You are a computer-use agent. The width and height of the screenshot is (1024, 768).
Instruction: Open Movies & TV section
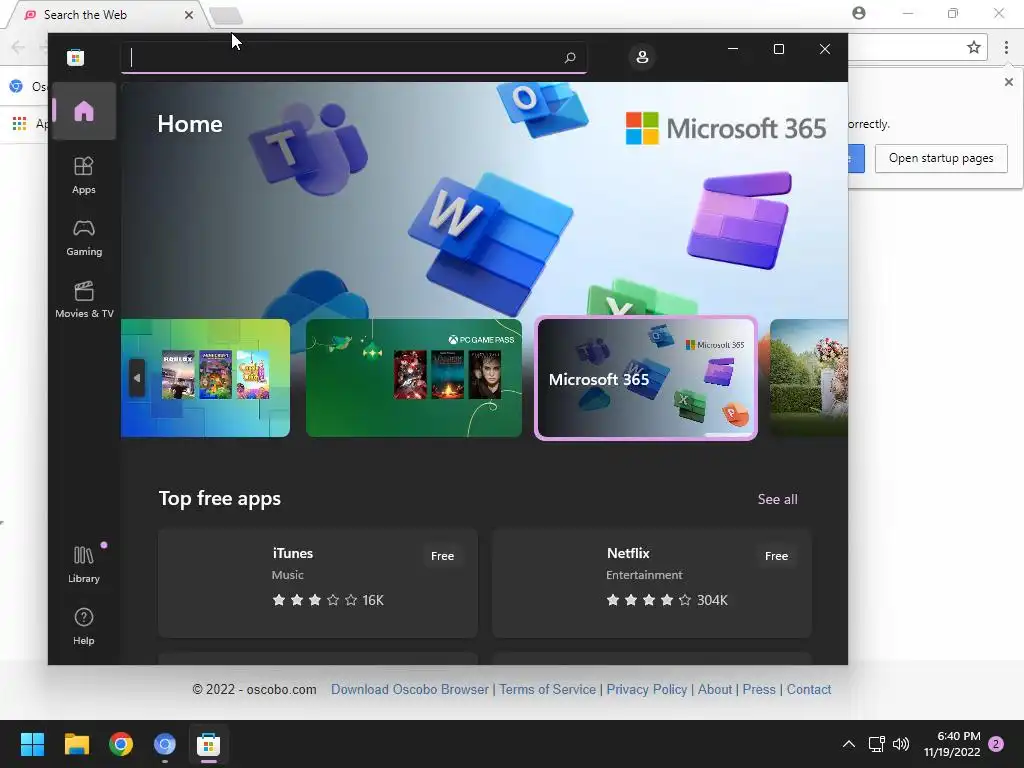coord(84,299)
